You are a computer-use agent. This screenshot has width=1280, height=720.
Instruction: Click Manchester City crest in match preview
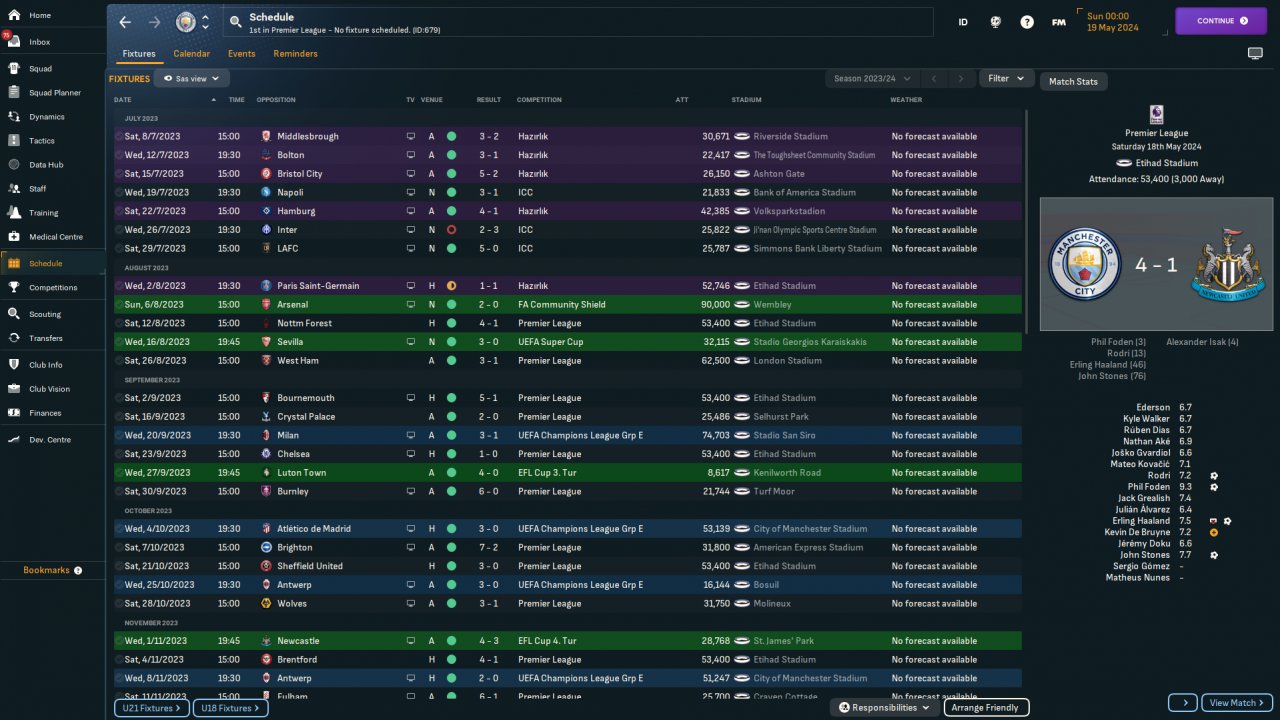(x=1085, y=264)
